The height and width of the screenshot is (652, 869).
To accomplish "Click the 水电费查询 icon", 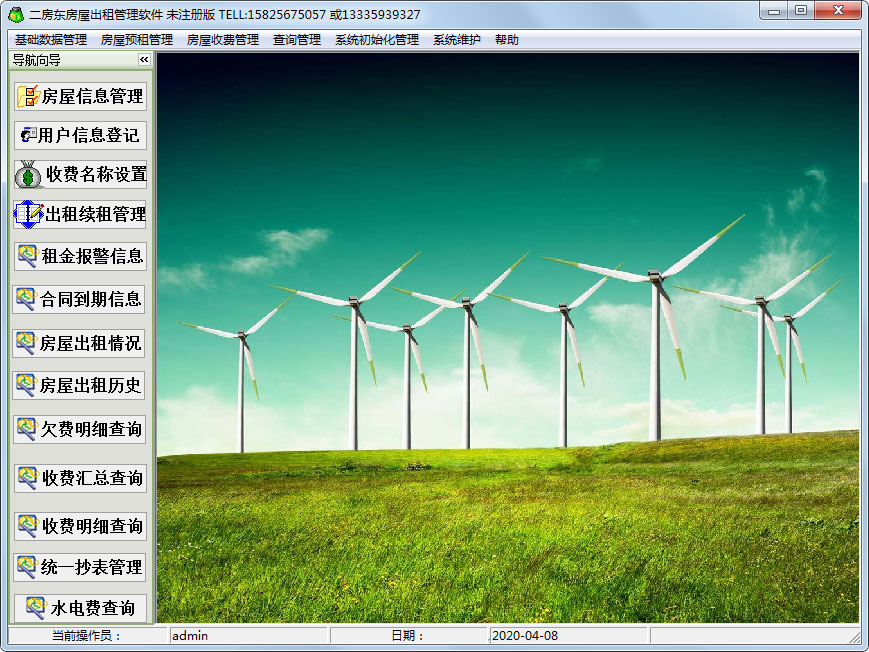I will [36, 607].
